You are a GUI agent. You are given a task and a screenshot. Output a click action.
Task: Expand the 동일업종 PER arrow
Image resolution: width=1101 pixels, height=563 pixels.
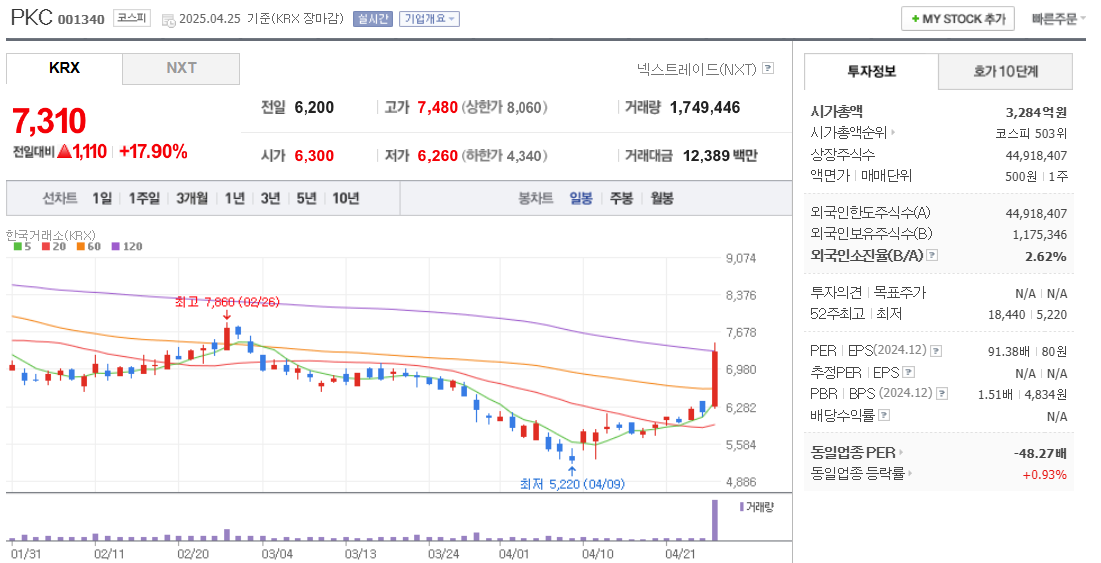pyautogui.click(x=901, y=453)
